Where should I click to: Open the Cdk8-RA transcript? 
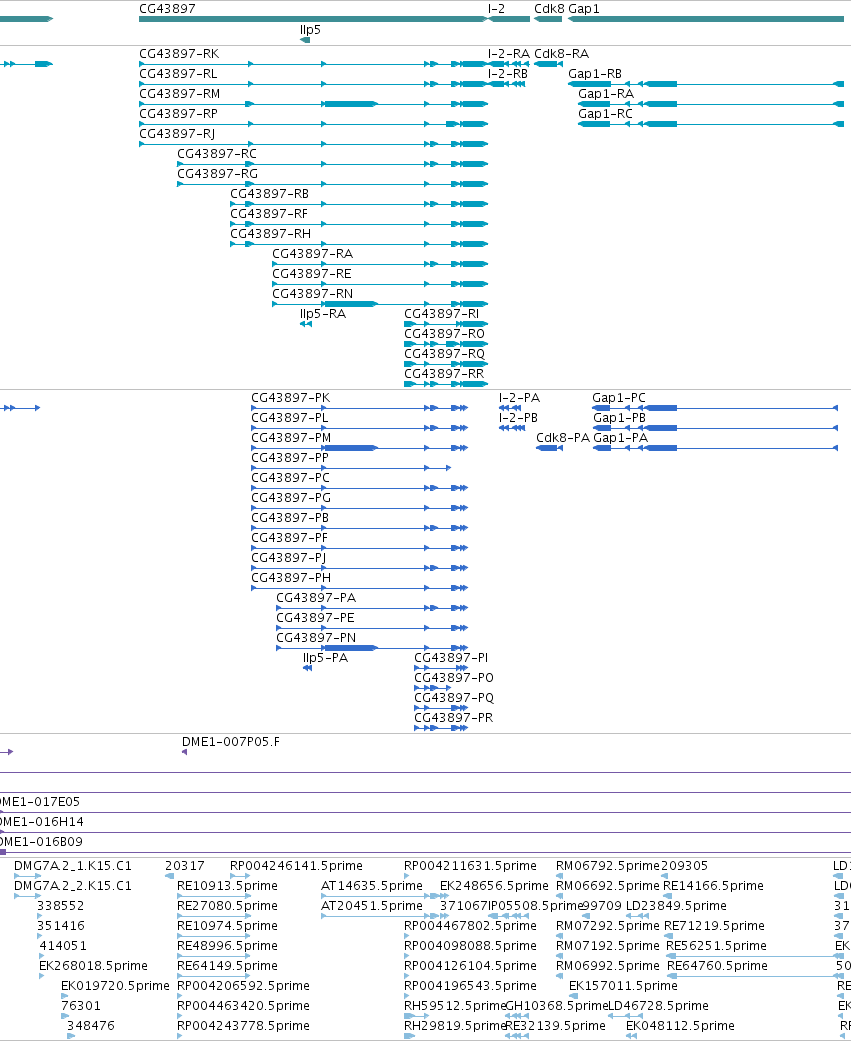point(562,54)
